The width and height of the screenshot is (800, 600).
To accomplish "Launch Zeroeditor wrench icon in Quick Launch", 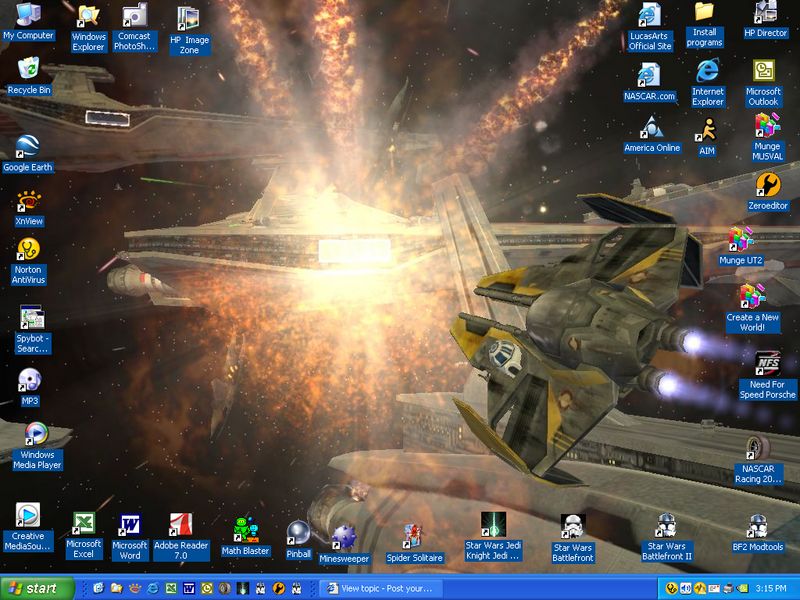I will click(279, 588).
